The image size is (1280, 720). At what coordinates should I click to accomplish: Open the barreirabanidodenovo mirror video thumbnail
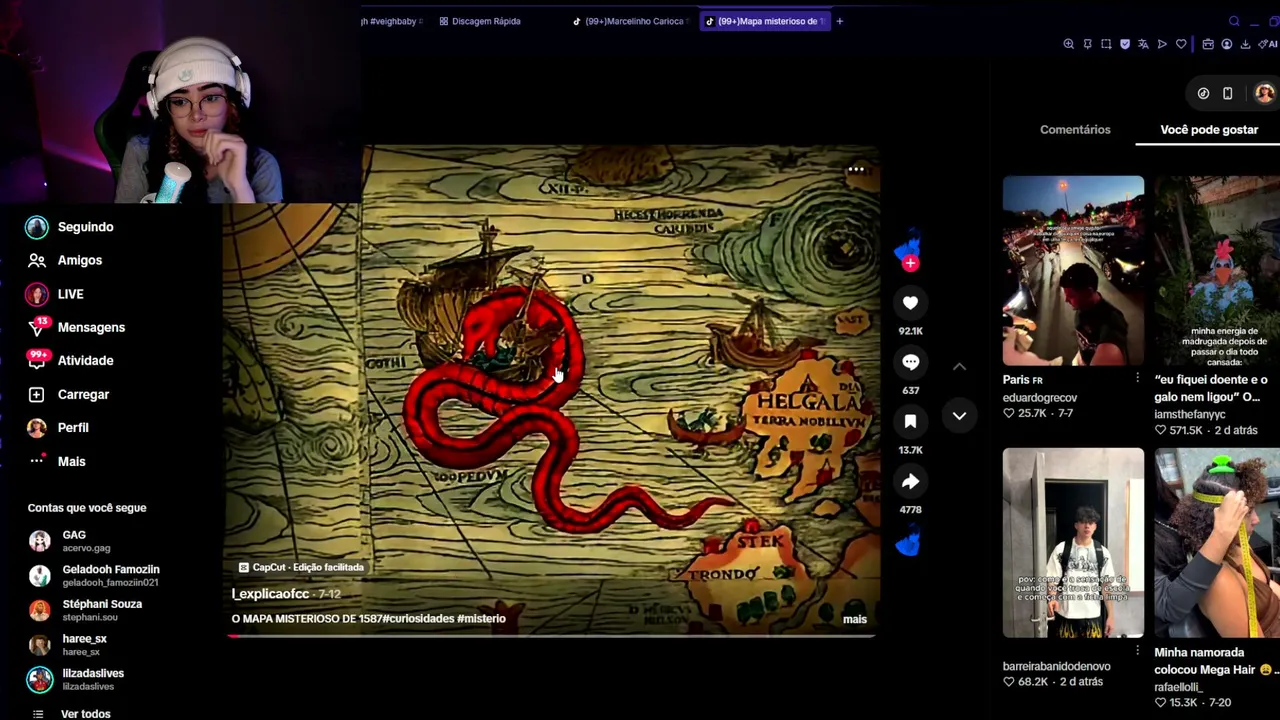[x=1073, y=543]
